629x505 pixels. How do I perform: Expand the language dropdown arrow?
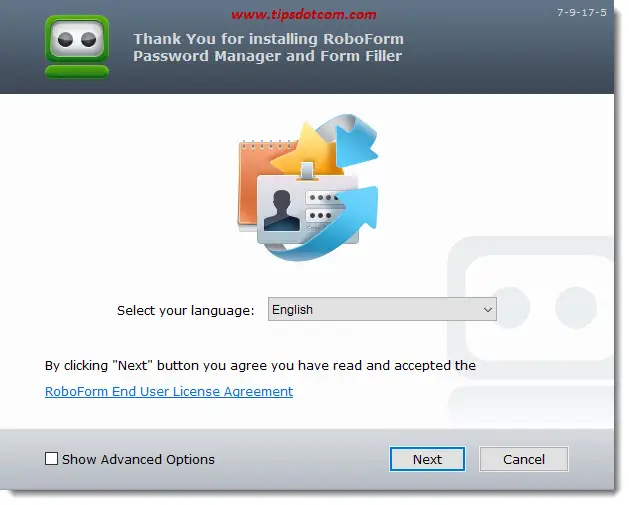[488, 310]
